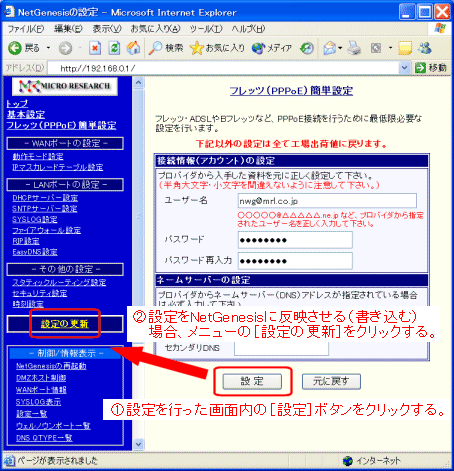Open the Media panel icon
The image size is (454, 471).
(258, 48)
